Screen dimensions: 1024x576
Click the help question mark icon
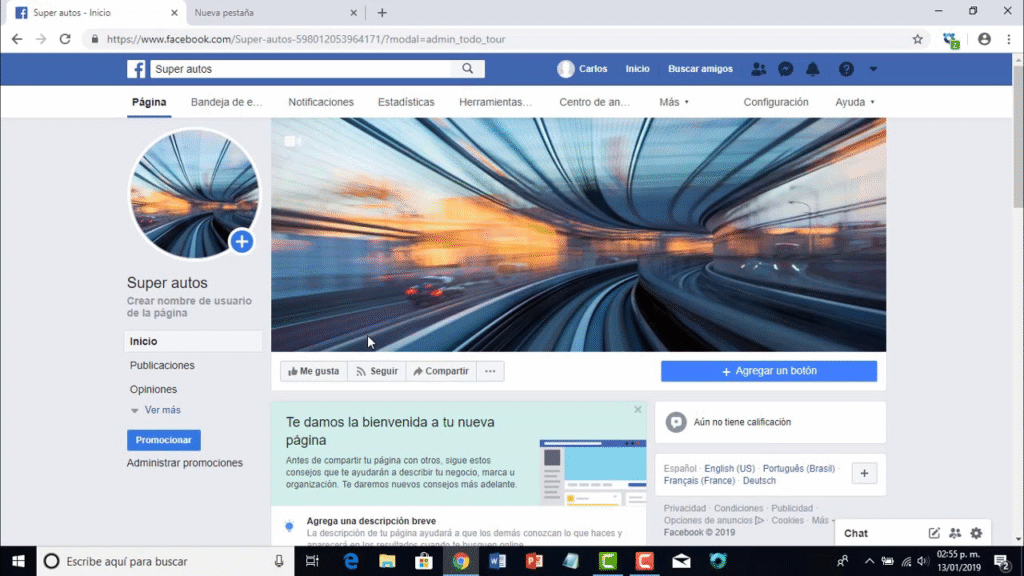tap(846, 69)
